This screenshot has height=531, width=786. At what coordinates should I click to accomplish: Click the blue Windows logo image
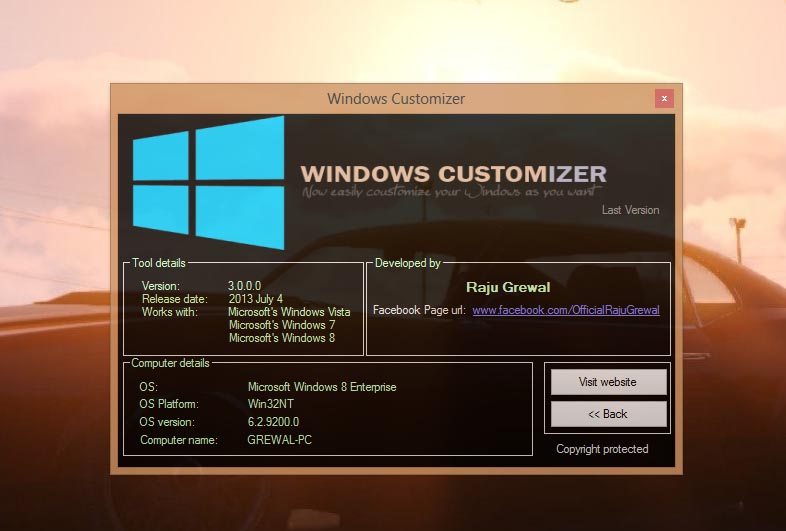click(209, 183)
